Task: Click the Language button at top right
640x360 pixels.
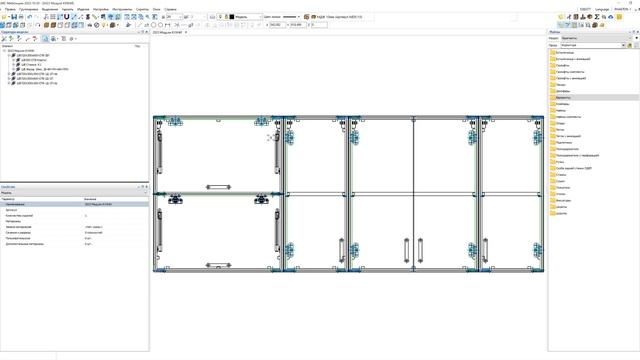Action: point(602,9)
